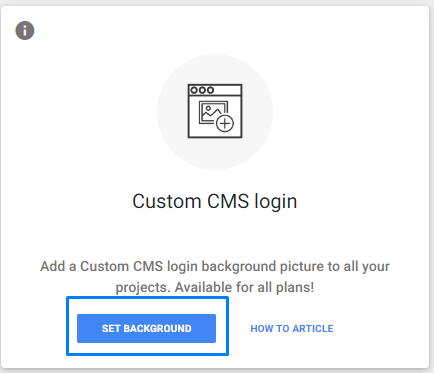Select the Custom CMS login heading
The width and height of the screenshot is (434, 373).
(215, 202)
